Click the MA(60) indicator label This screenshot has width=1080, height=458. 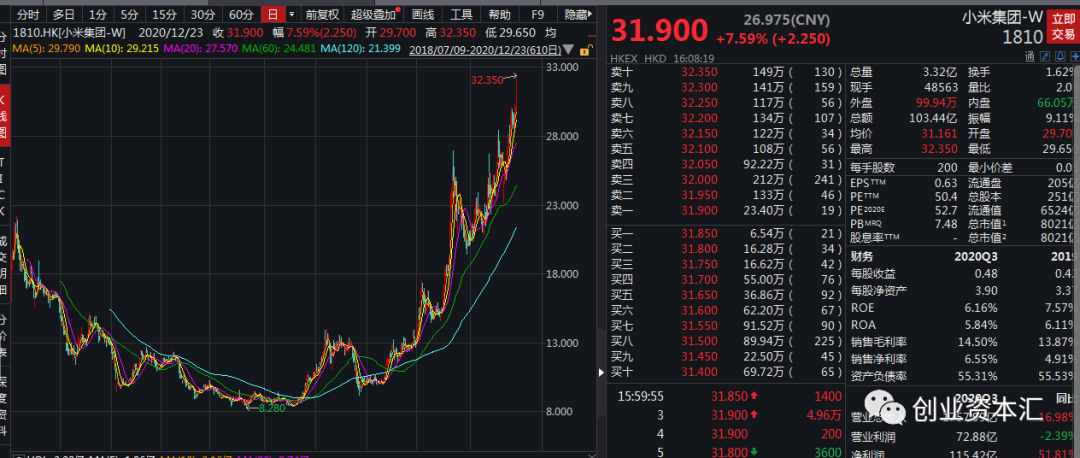tap(280, 48)
